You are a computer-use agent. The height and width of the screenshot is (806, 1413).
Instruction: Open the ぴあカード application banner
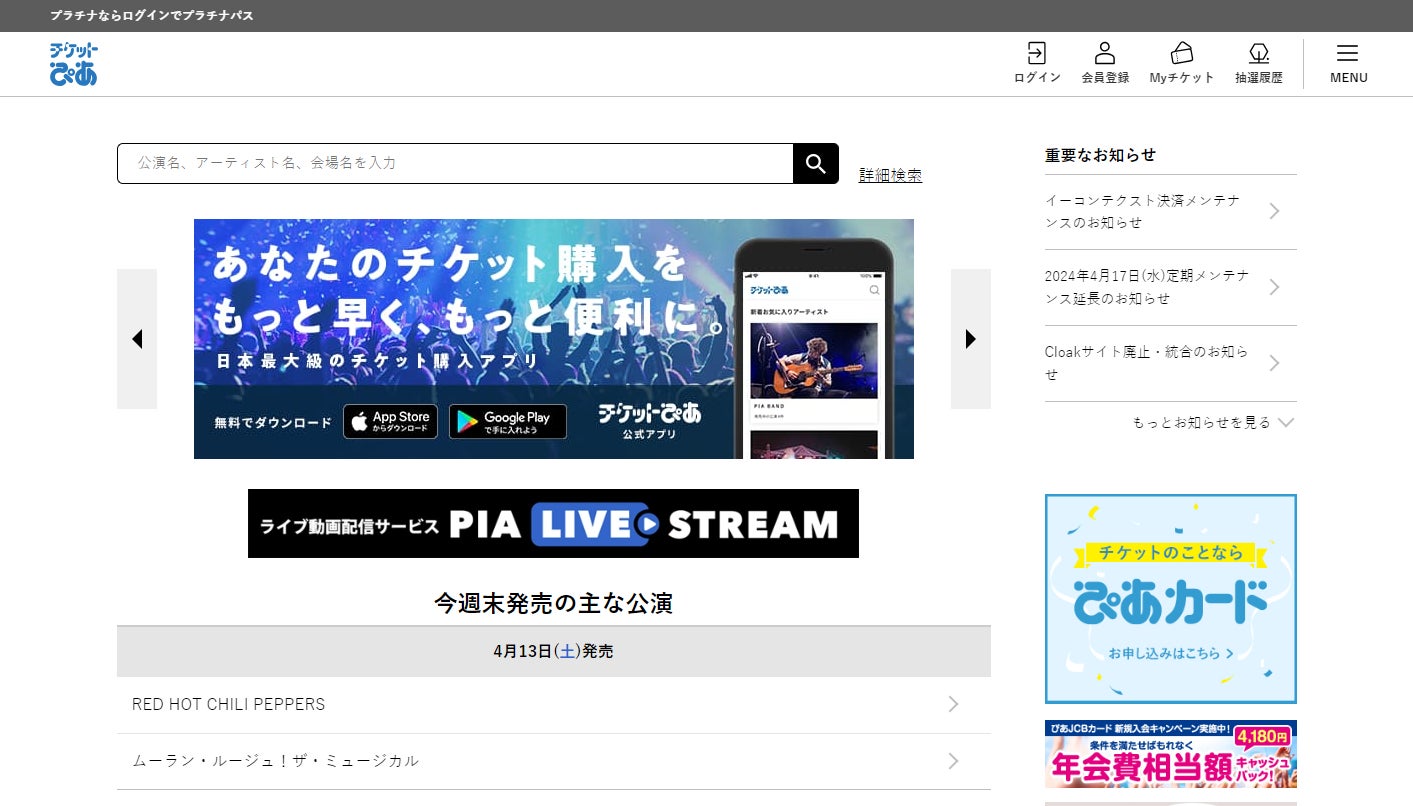(x=1171, y=599)
